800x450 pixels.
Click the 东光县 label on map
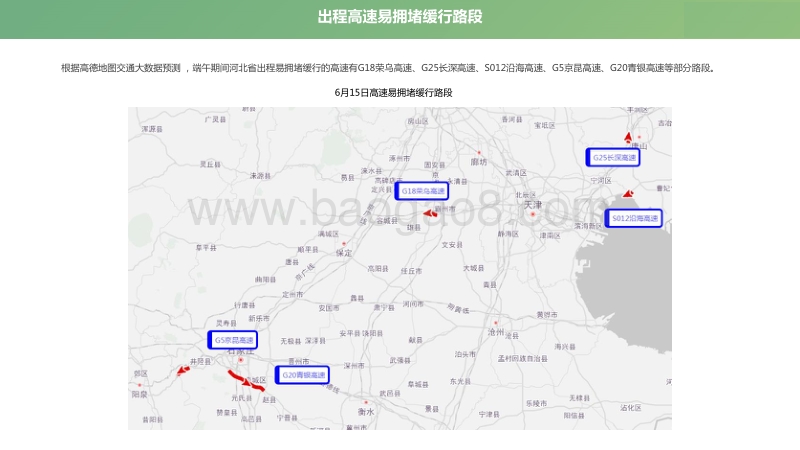(x=460, y=381)
